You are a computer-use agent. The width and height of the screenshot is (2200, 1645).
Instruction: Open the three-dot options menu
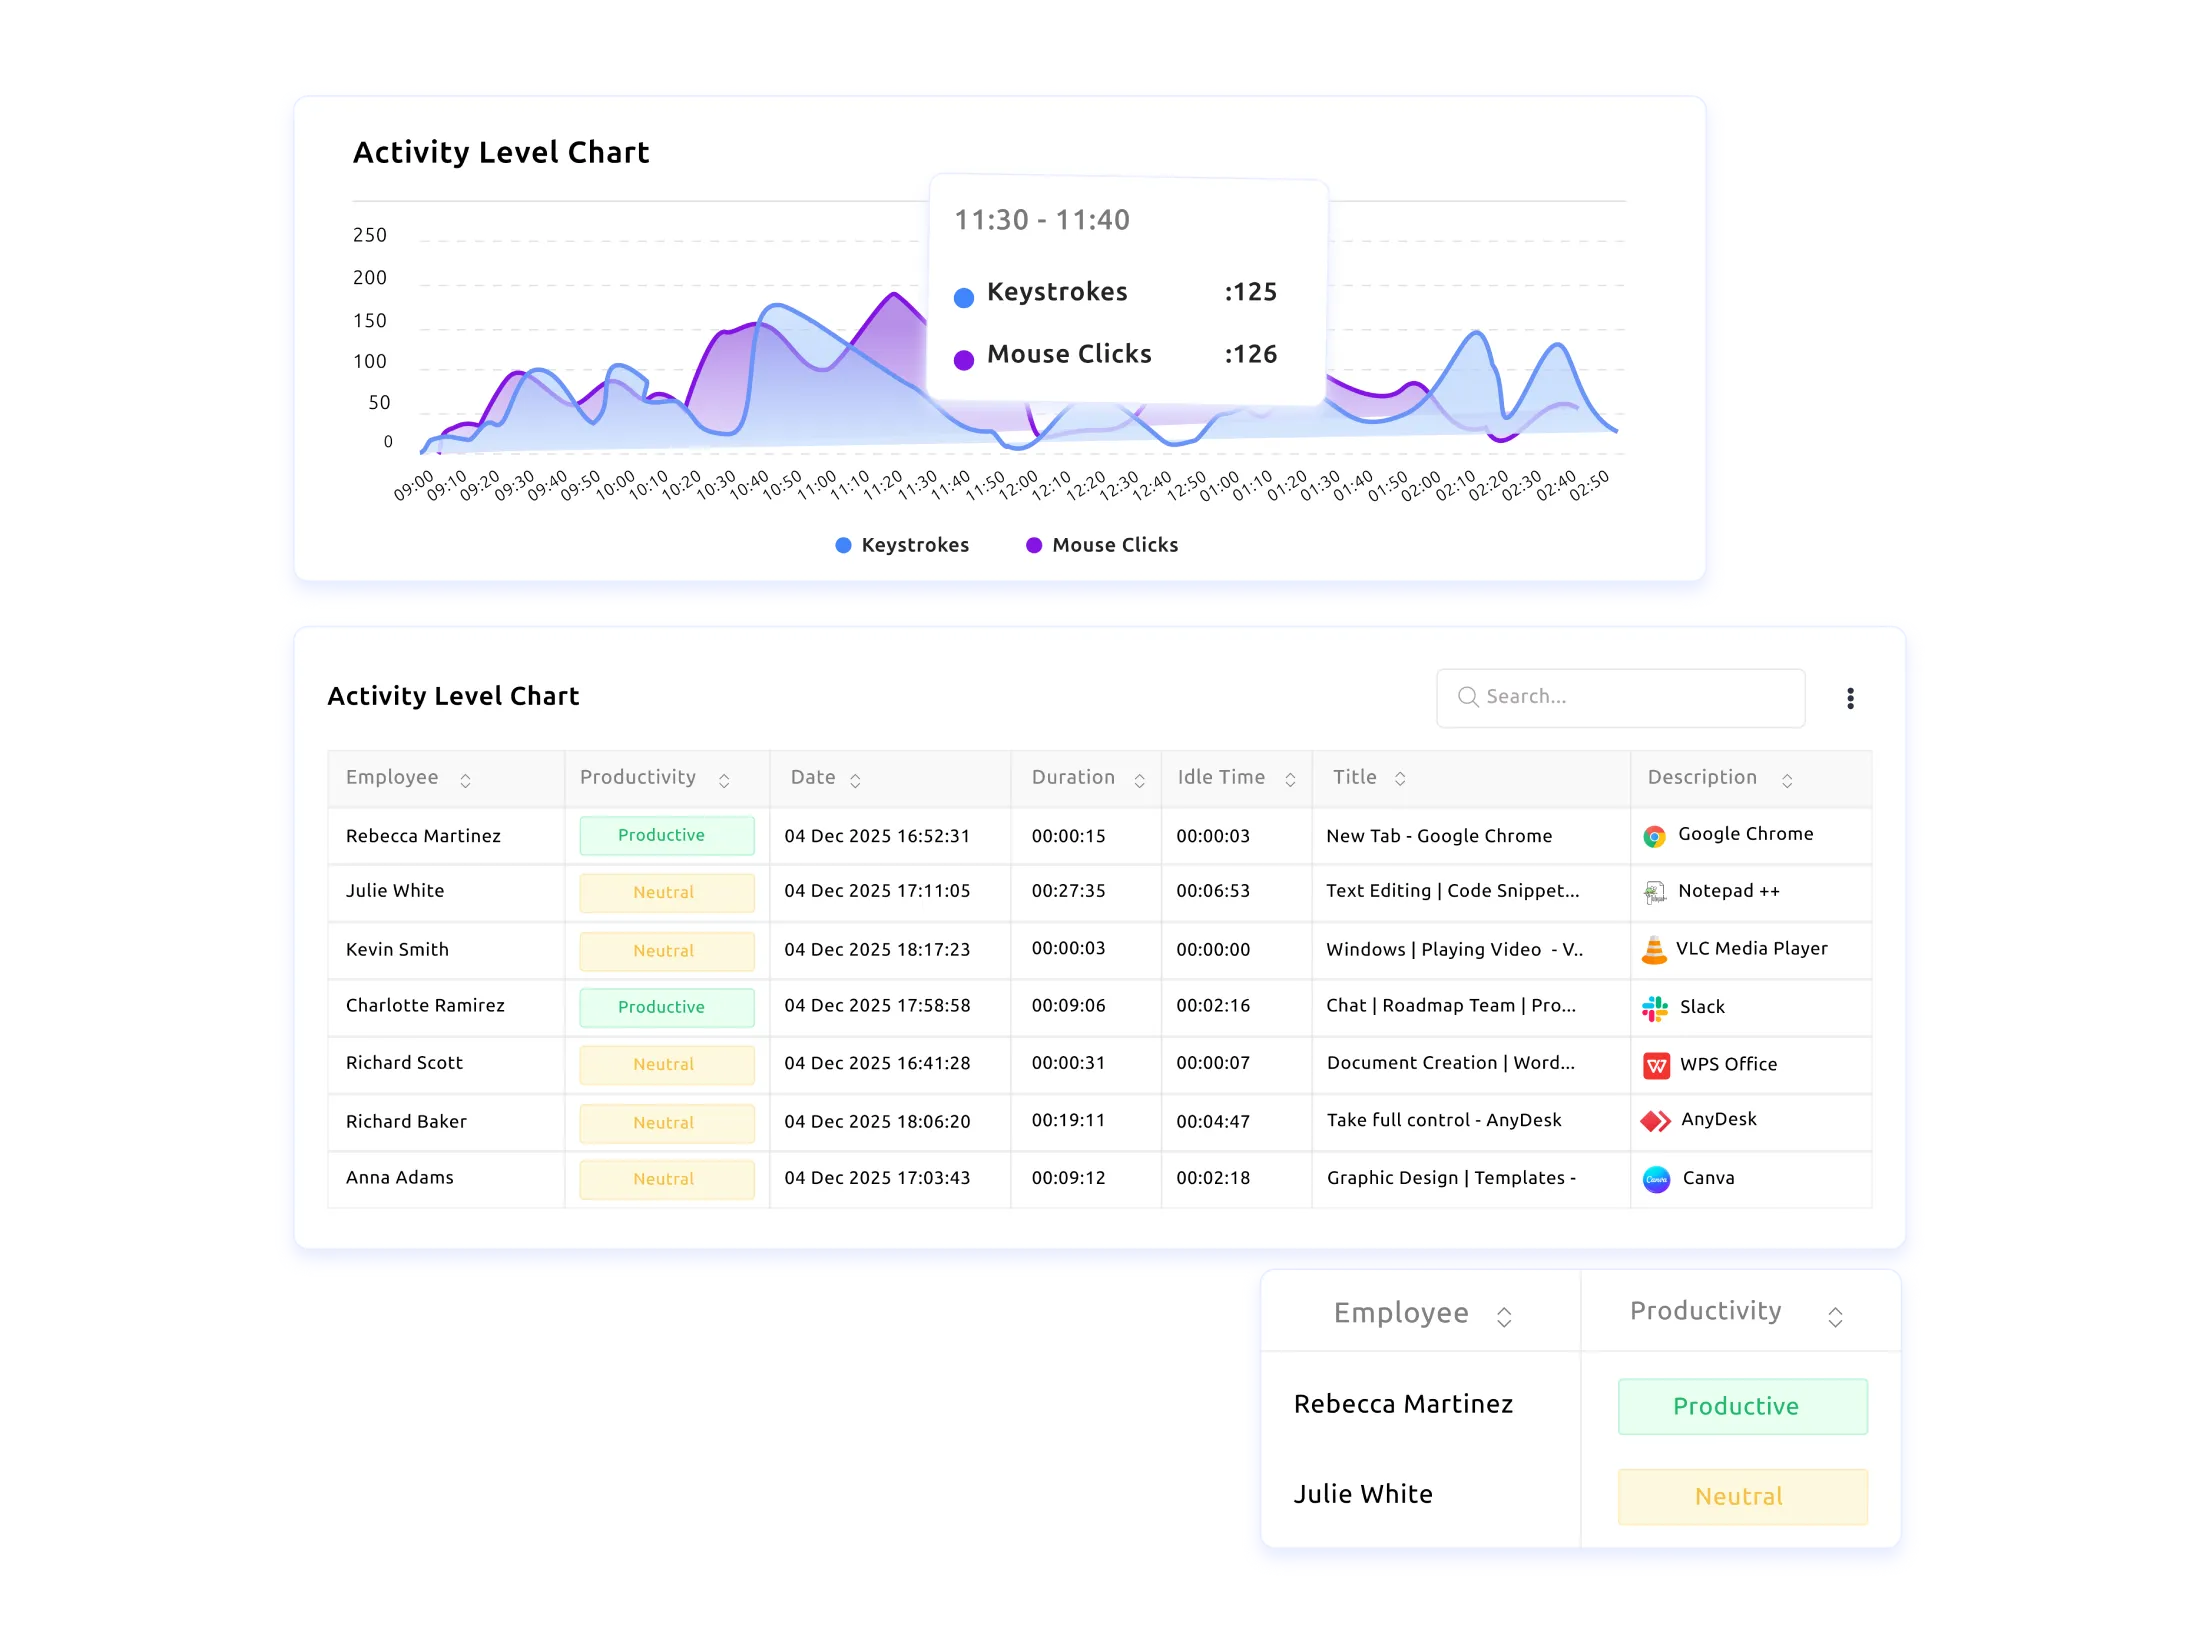pyautogui.click(x=1851, y=697)
